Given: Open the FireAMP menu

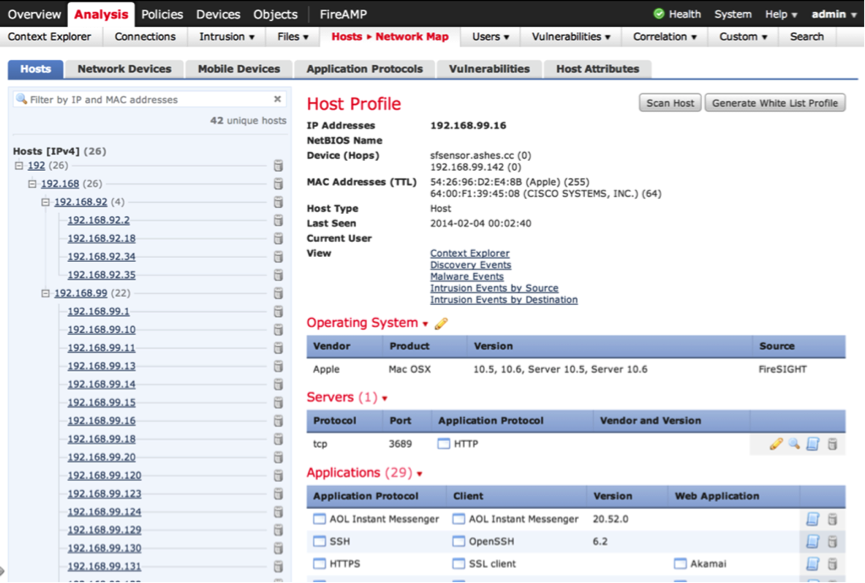Looking at the screenshot, I should [343, 14].
